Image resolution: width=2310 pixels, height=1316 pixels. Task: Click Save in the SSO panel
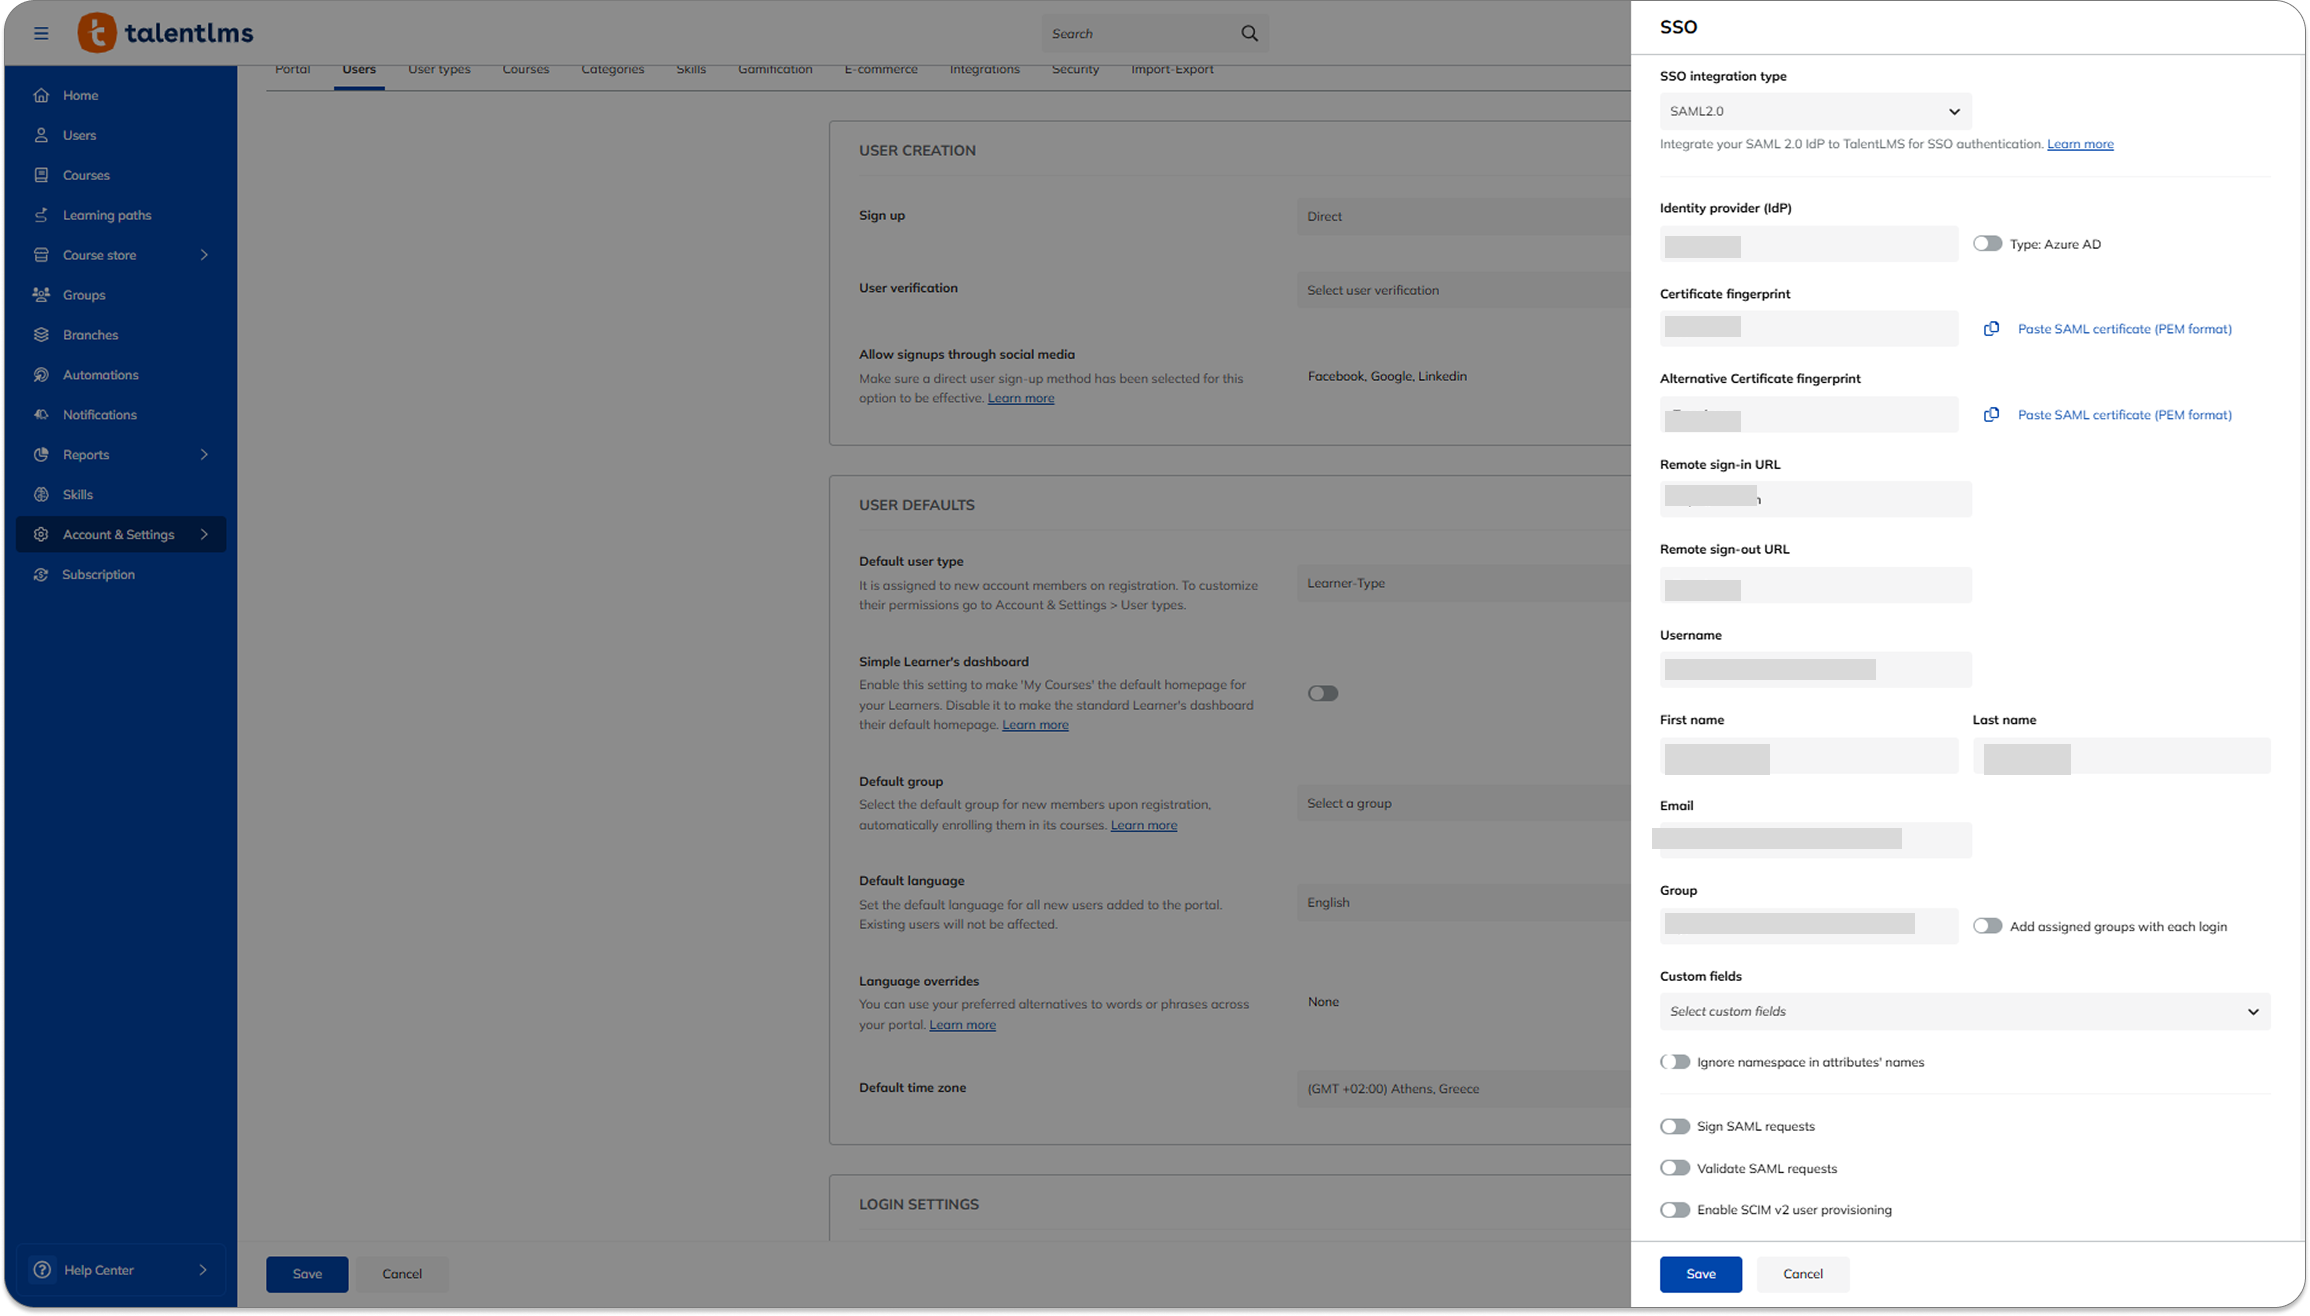tap(1700, 1274)
